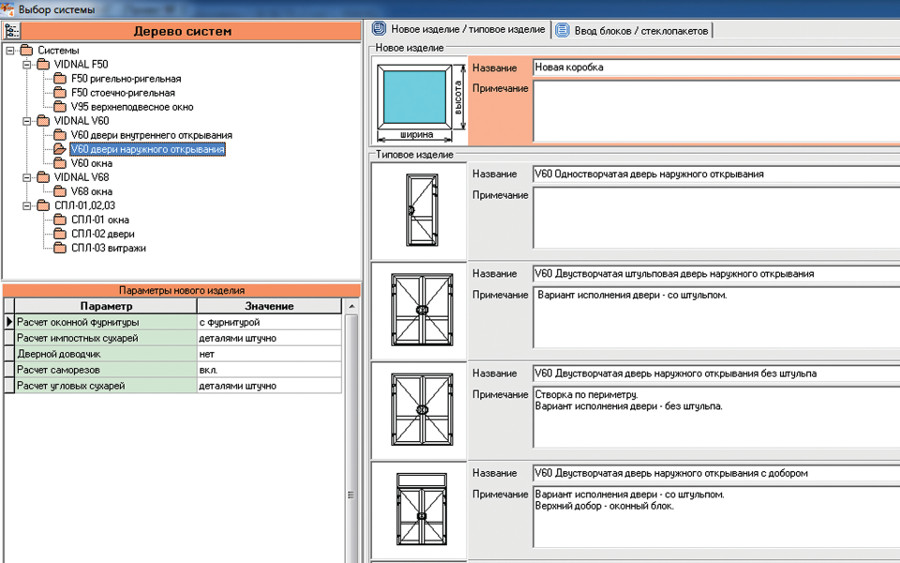900x563 pixels.
Task: Select double-leaf штульповая door thumbnail
Action: point(421,310)
